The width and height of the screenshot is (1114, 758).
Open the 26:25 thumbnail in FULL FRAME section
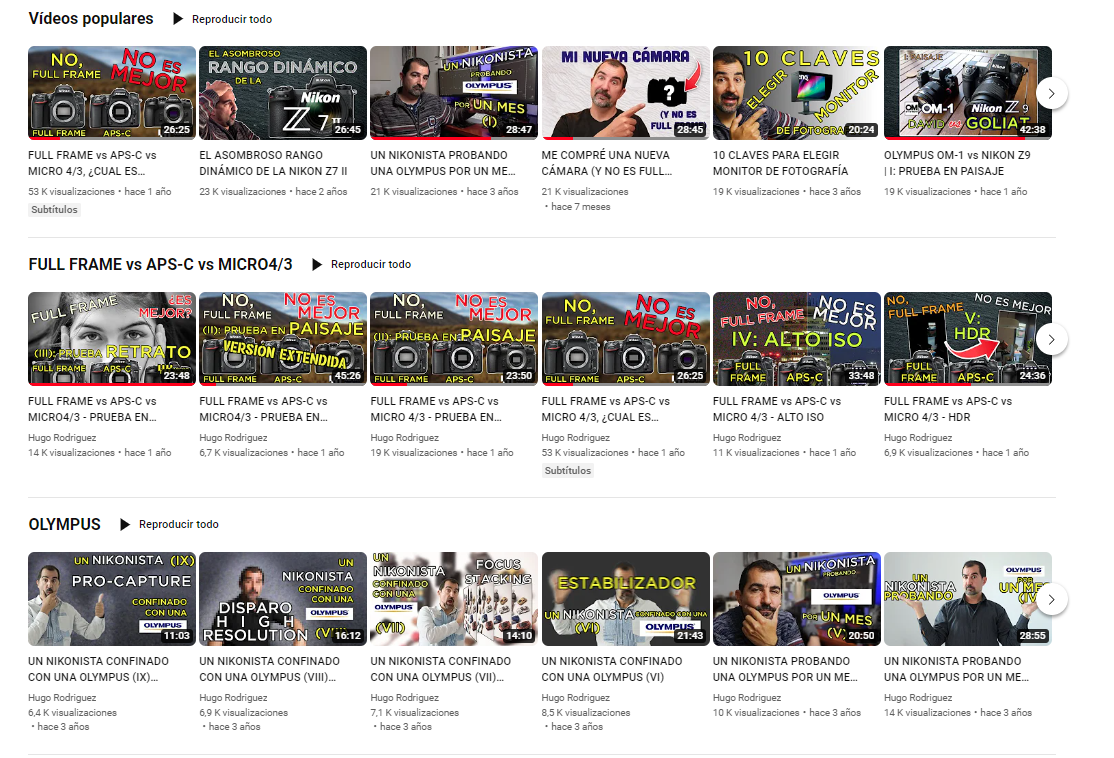(x=625, y=339)
